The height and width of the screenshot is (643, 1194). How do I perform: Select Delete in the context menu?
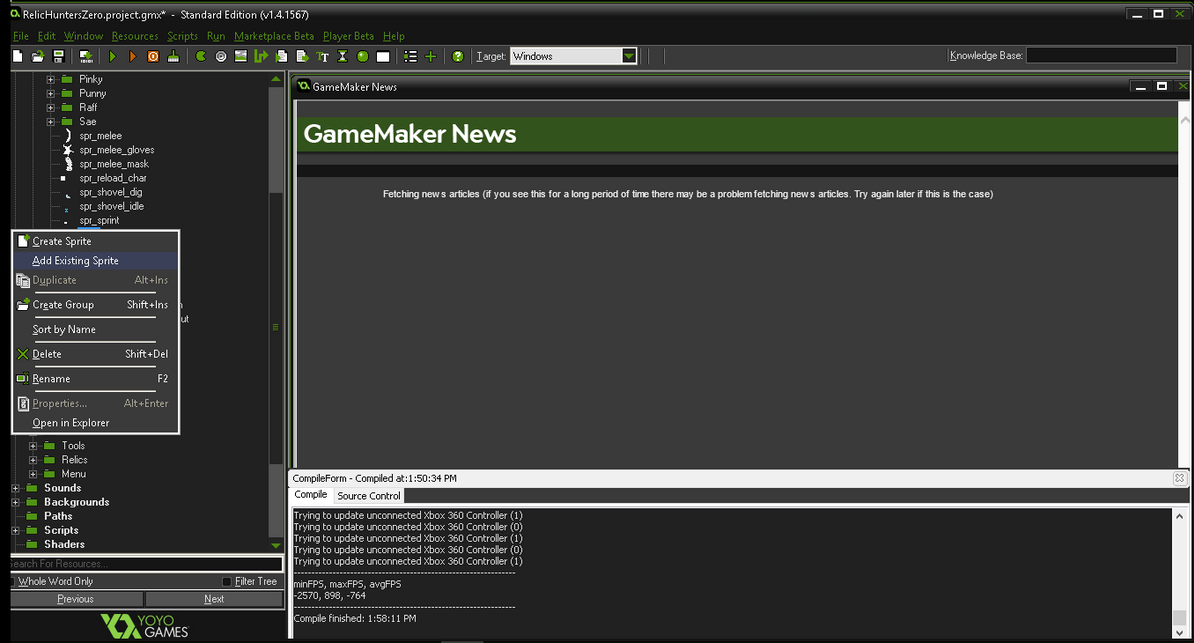[95, 354]
